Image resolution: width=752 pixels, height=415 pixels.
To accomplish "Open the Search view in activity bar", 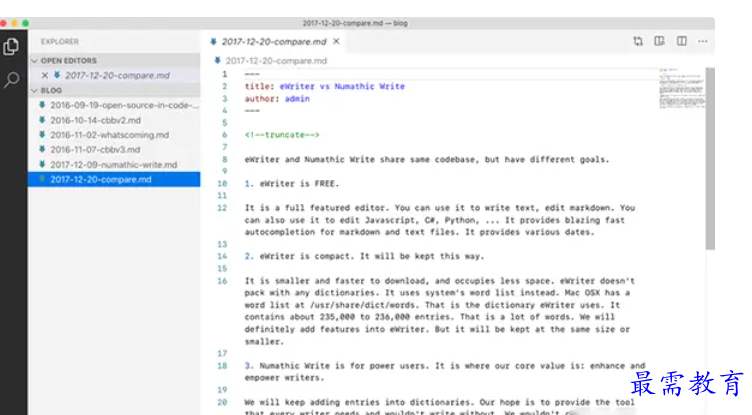I will pos(11,80).
